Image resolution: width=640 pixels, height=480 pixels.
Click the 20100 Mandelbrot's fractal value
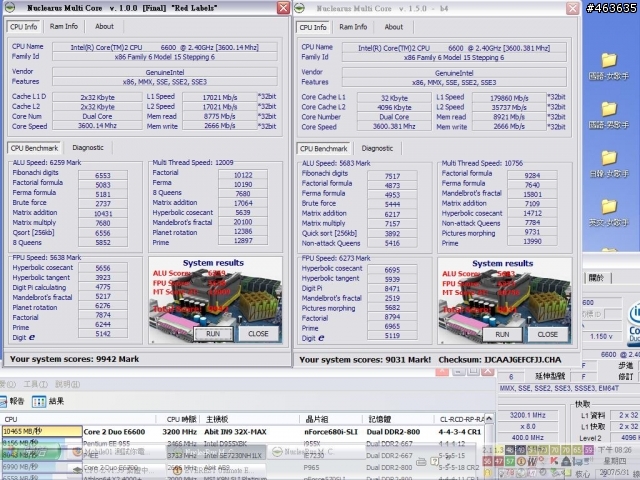(242, 222)
